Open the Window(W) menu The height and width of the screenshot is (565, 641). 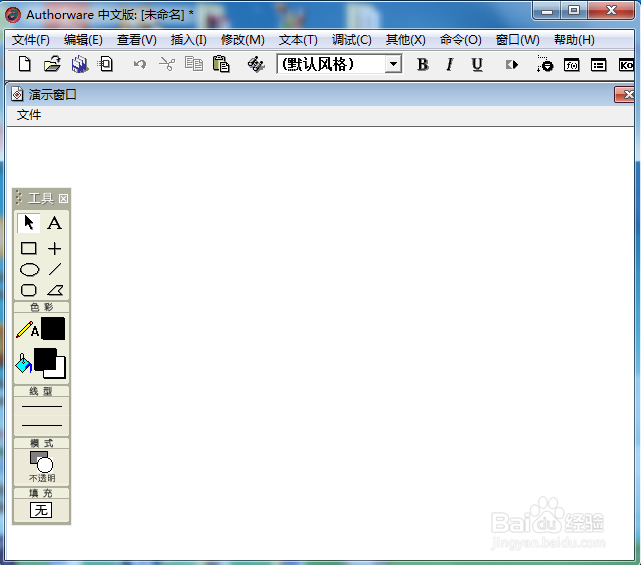pyautogui.click(x=518, y=40)
